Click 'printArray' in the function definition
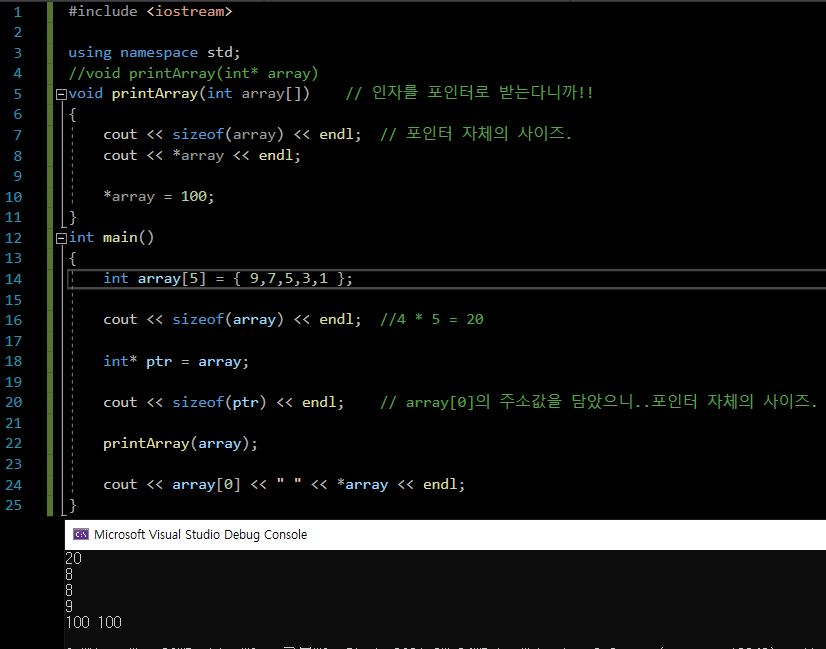The height and width of the screenshot is (649, 826). [155, 94]
